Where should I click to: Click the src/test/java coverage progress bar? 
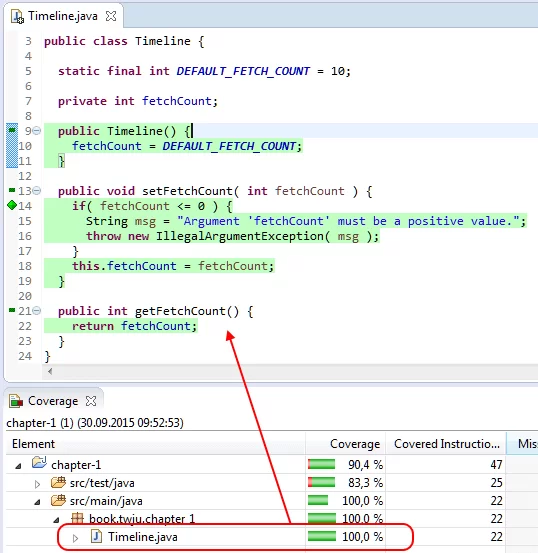pyautogui.click(x=321, y=482)
